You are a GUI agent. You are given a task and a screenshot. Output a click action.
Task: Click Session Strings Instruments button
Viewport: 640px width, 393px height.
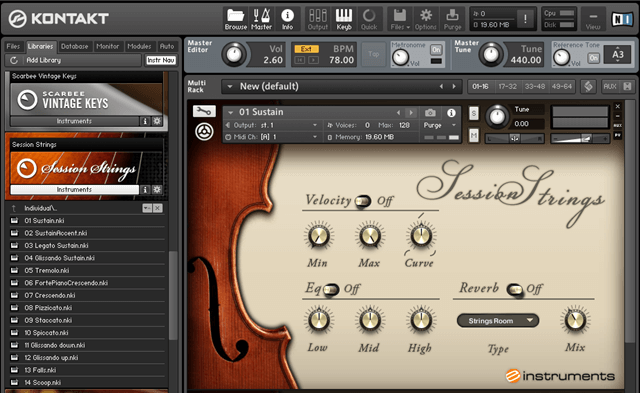click(74, 189)
